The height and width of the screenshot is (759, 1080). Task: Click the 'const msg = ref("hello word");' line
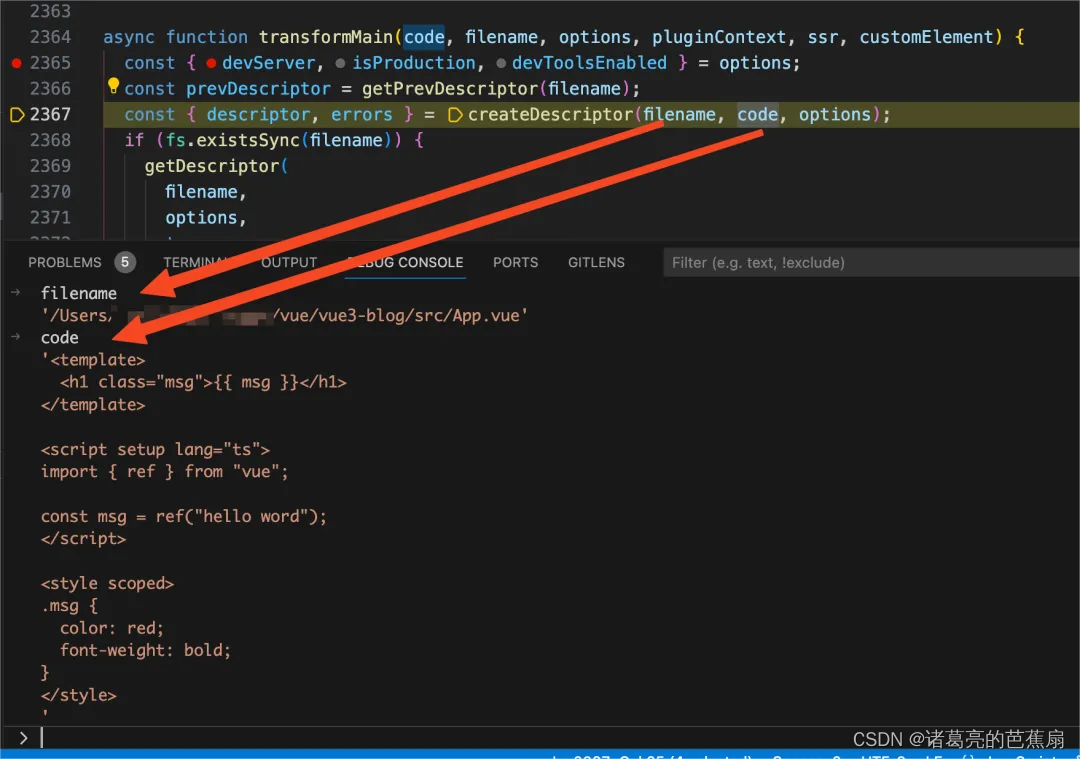[x=183, y=517]
